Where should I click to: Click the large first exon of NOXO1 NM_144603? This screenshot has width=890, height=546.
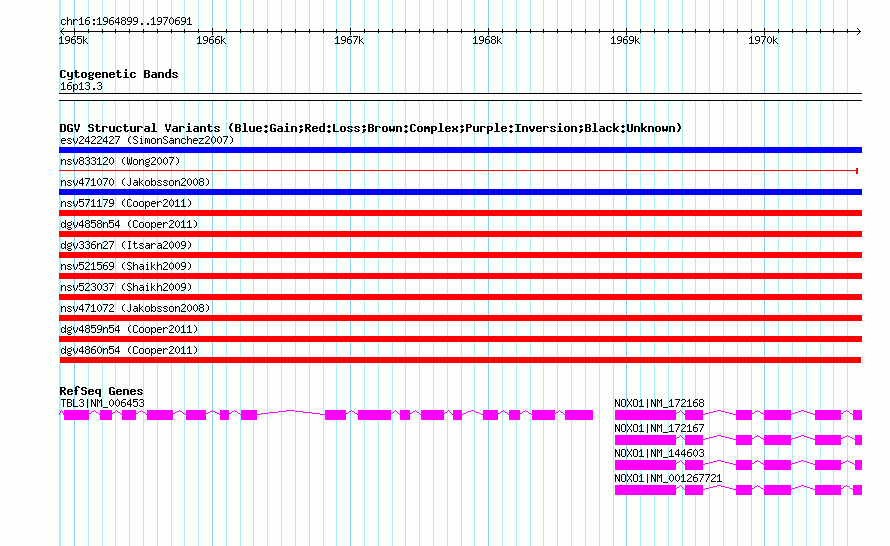pyautogui.click(x=645, y=465)
